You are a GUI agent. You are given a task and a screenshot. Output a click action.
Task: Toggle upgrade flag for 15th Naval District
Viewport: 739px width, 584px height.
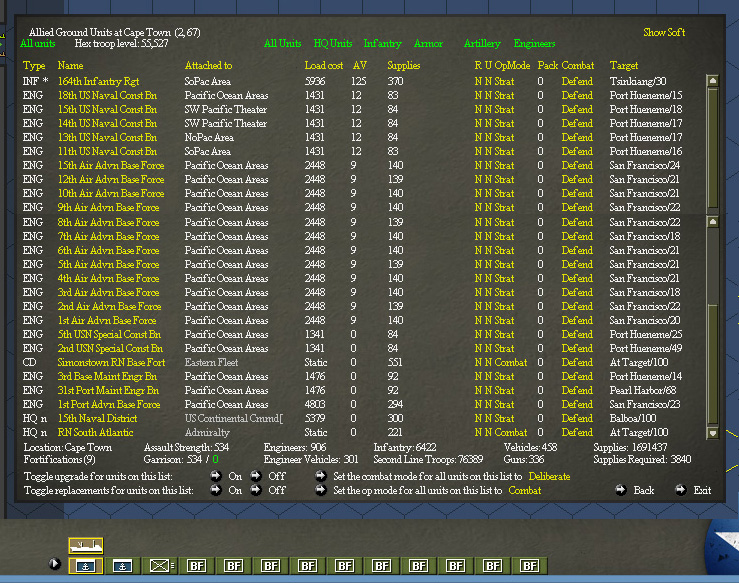pos(488,419)
